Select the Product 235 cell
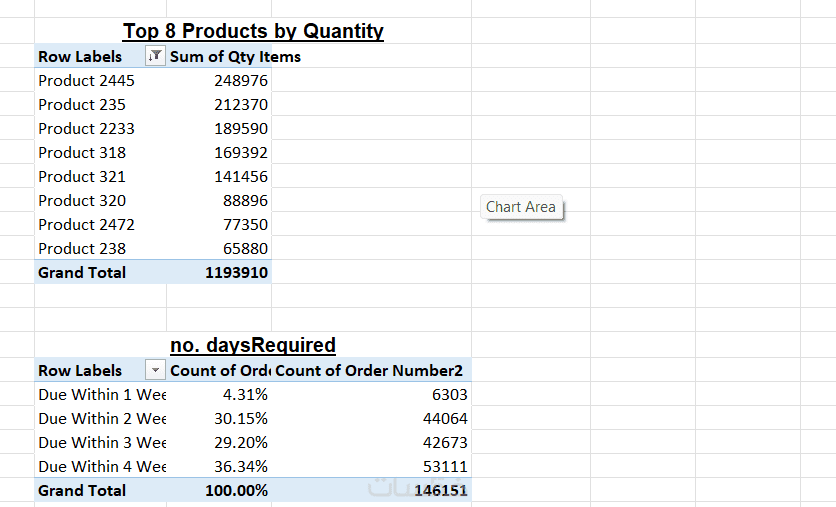Screen dimensions: 836x507 click(x=82, y=105)
